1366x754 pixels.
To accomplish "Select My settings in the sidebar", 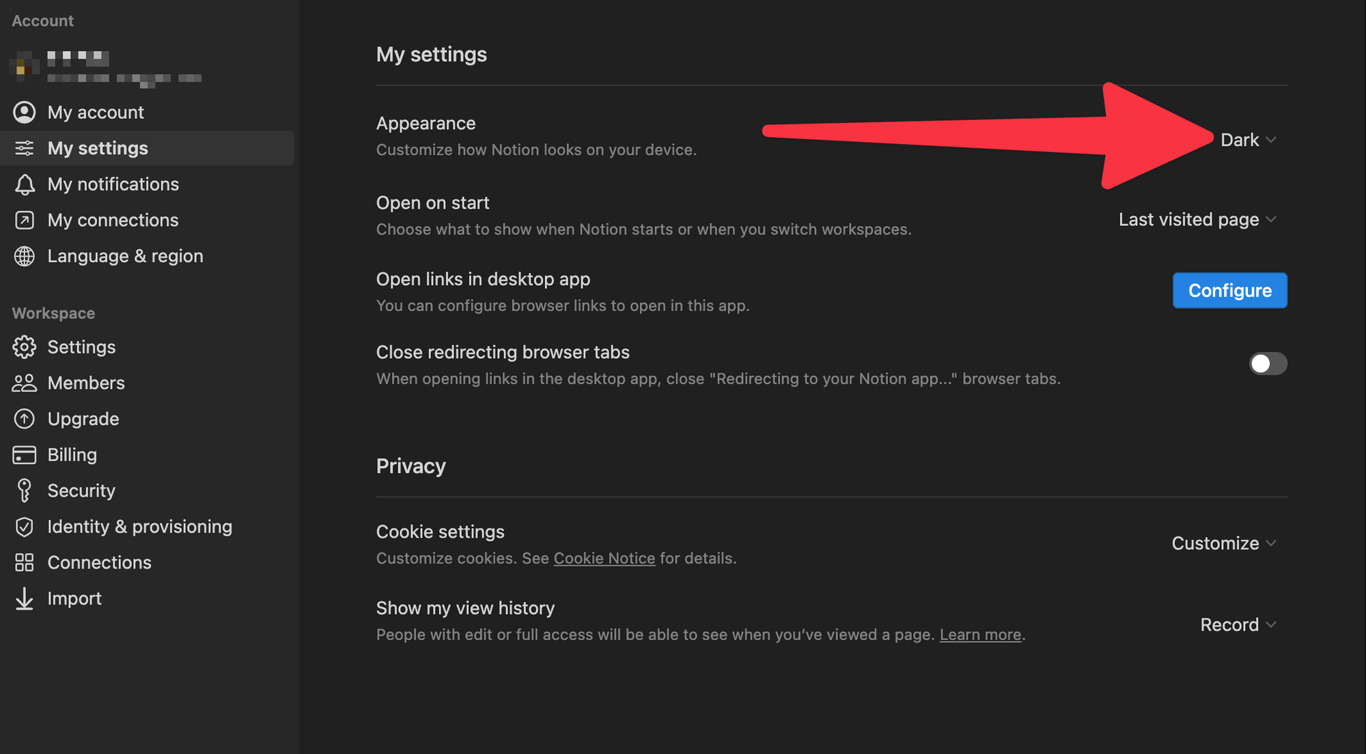I will pyautogui.click(x=148, y=148).
